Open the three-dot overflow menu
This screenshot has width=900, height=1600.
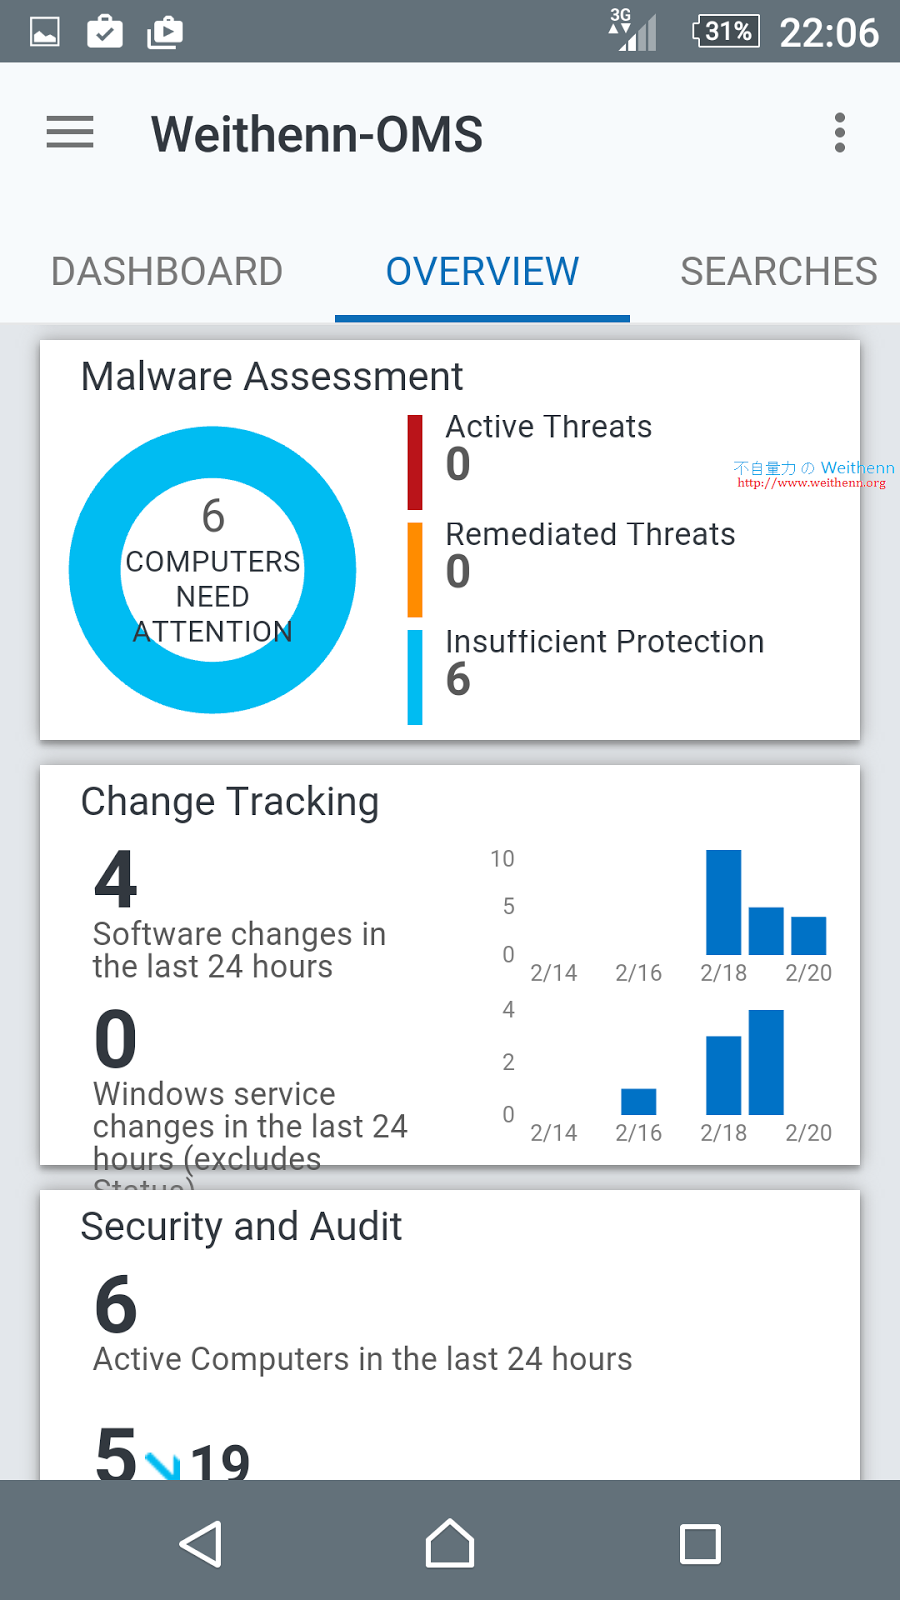pos(839,132)
